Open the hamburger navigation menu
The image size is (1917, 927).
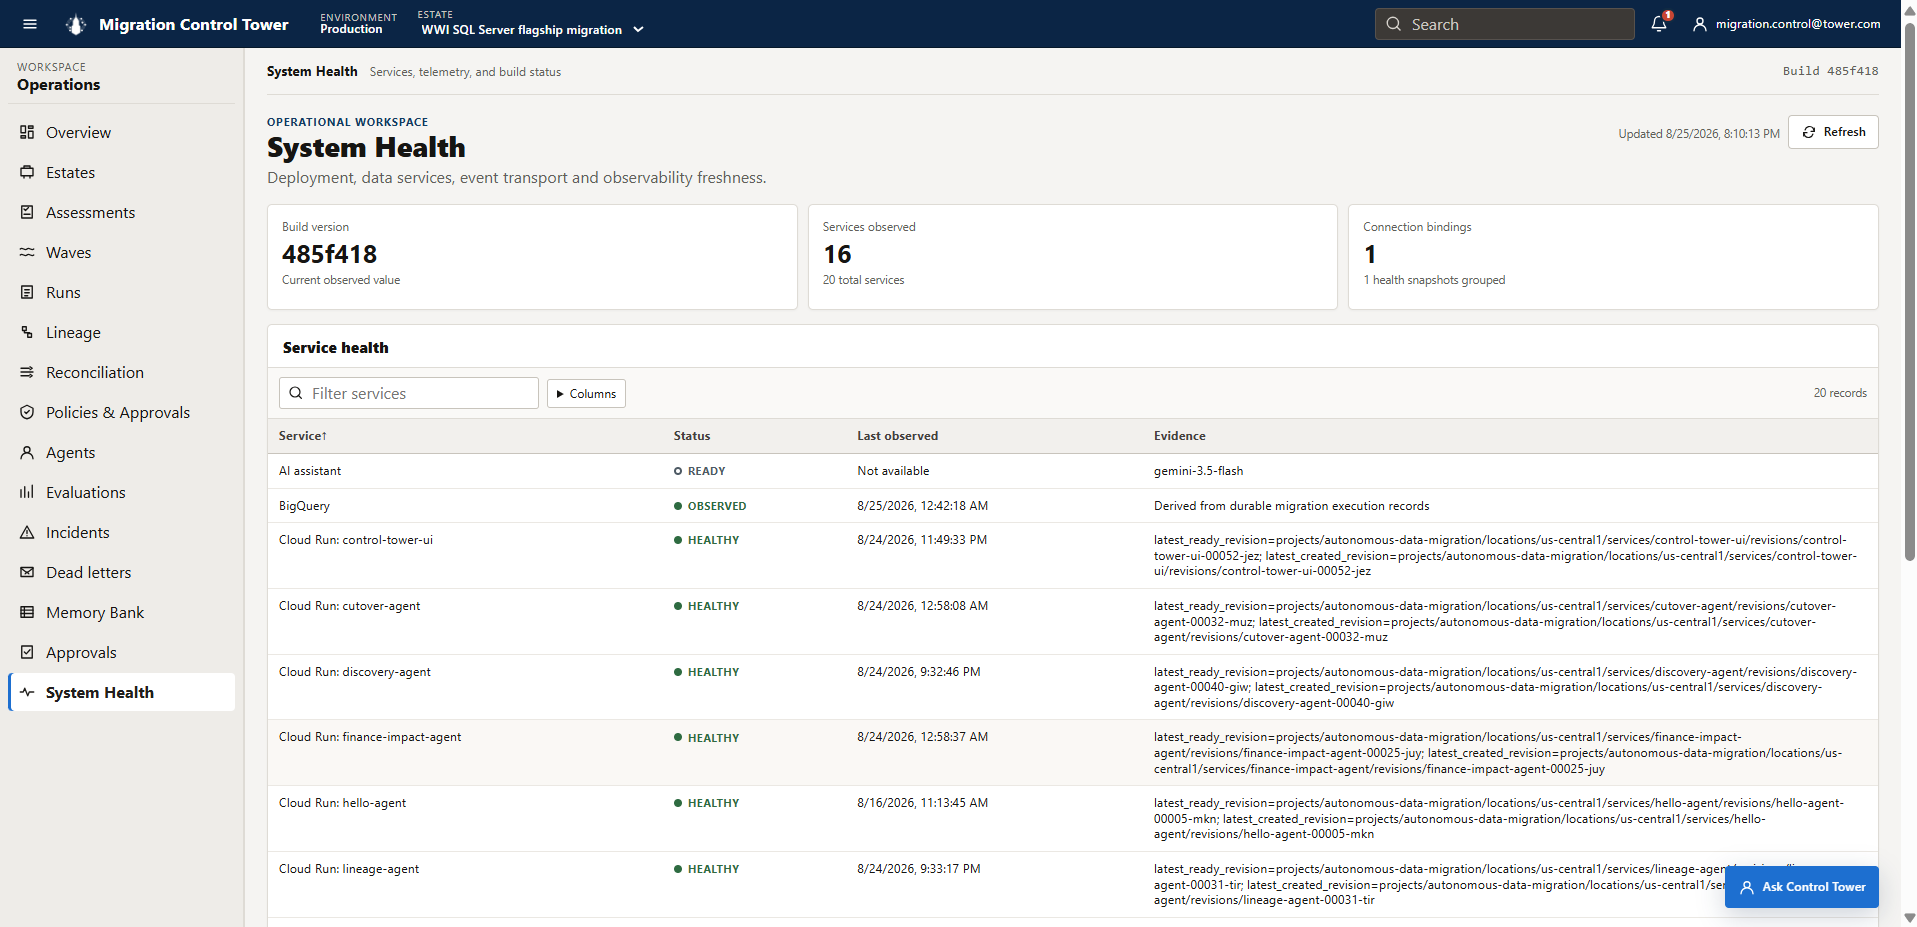(x=30, y=24)
